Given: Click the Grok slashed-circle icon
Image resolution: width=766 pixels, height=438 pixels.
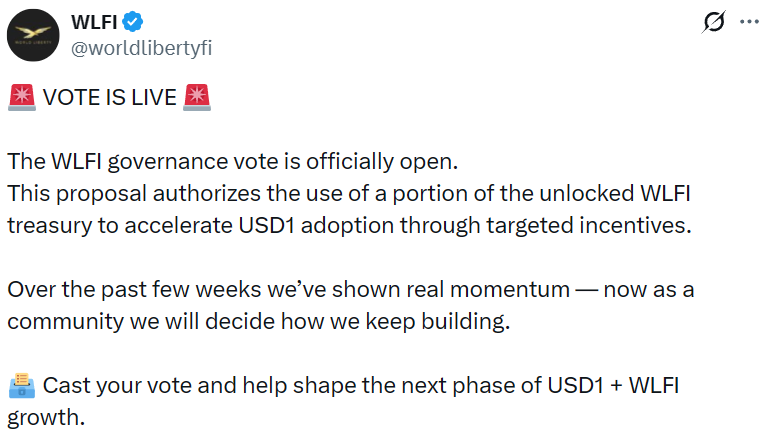Looking at the screenshot, I should (715, 22).
